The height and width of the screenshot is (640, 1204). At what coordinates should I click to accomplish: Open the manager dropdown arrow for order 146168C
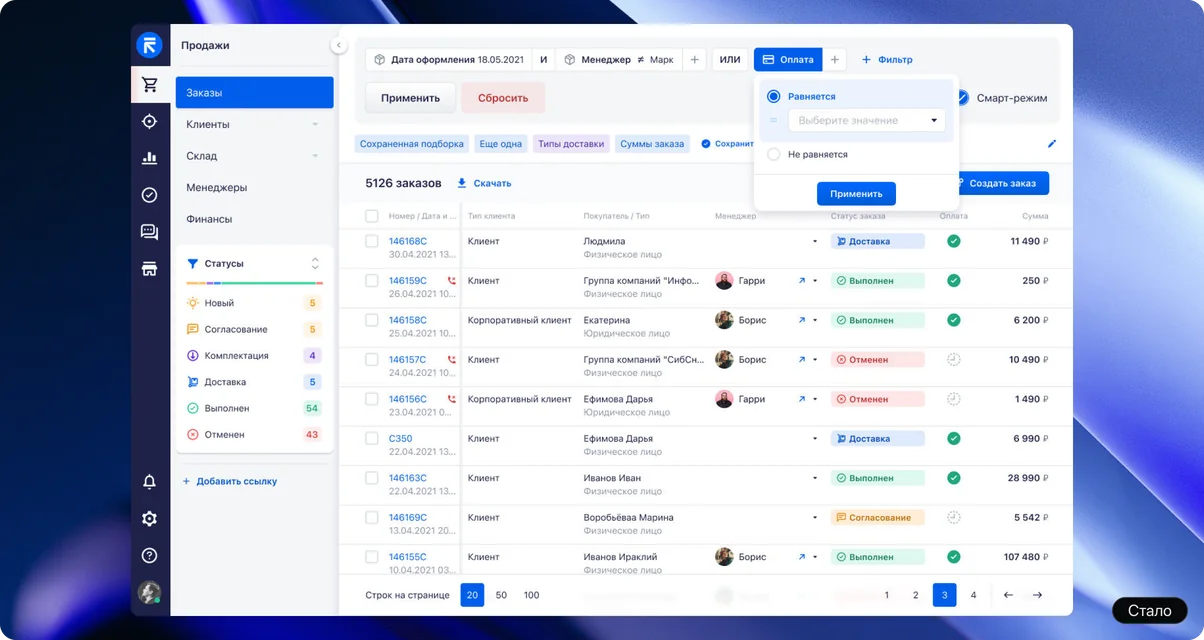815,241
